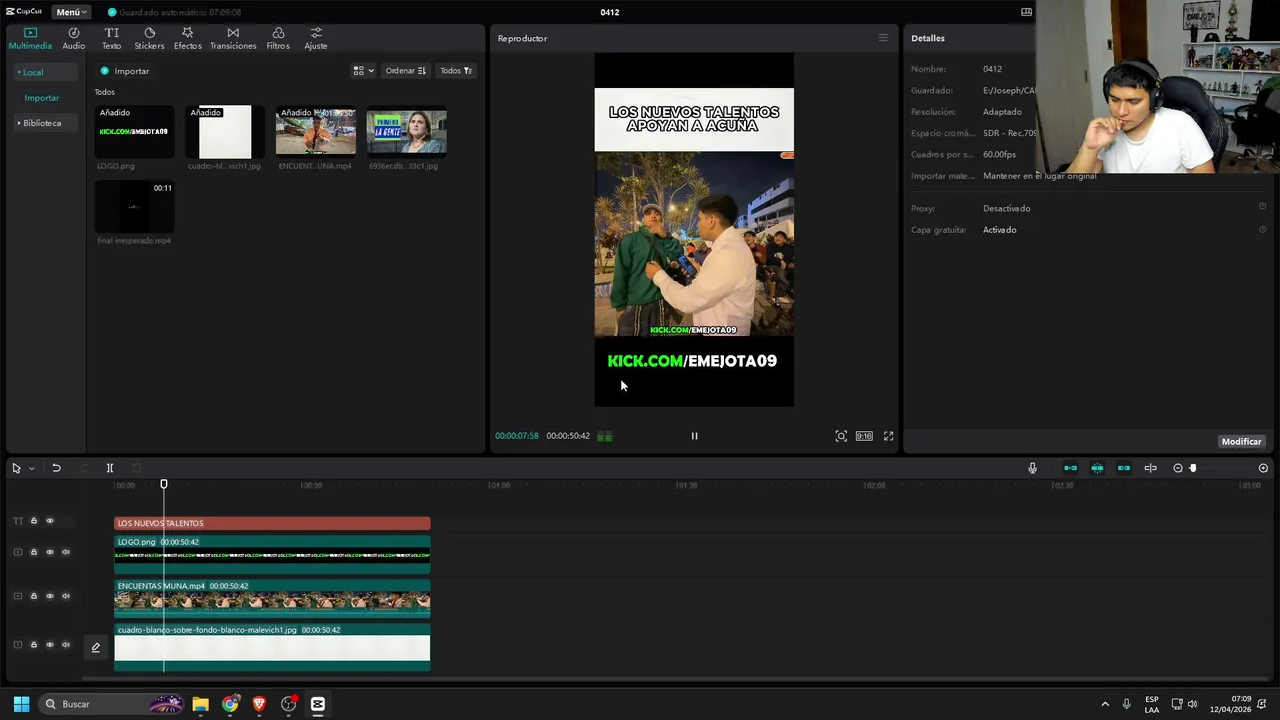Click the timeline zoom slider handle
This screenshot has width=1280, height=720.
pos(1192,468)
